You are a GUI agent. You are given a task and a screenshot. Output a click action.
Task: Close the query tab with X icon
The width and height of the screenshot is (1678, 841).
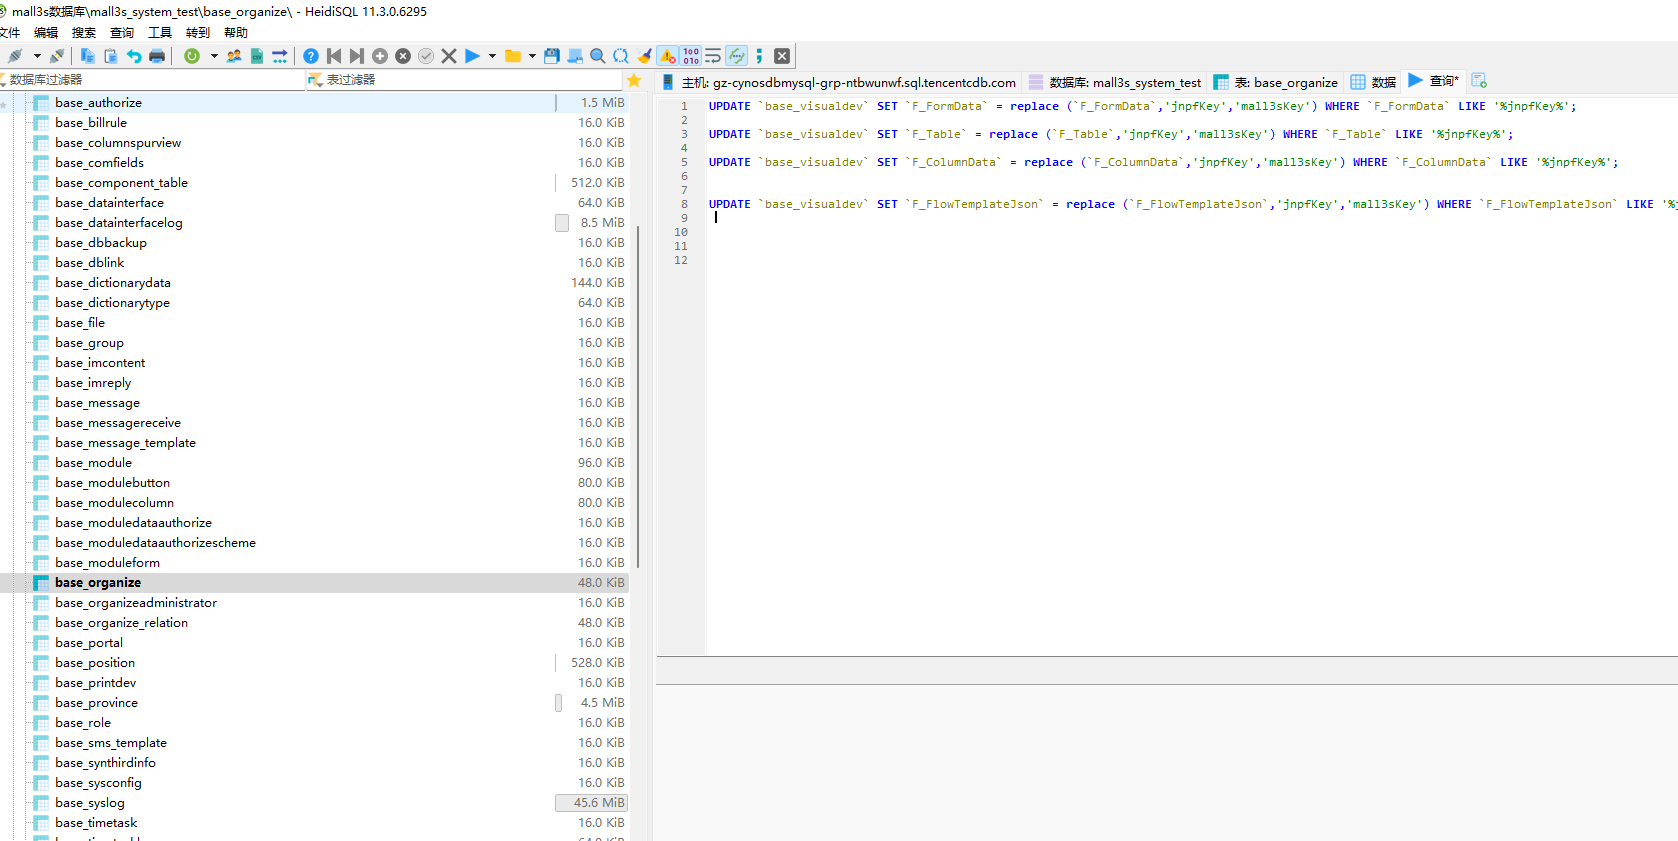[x=782, y=56]
